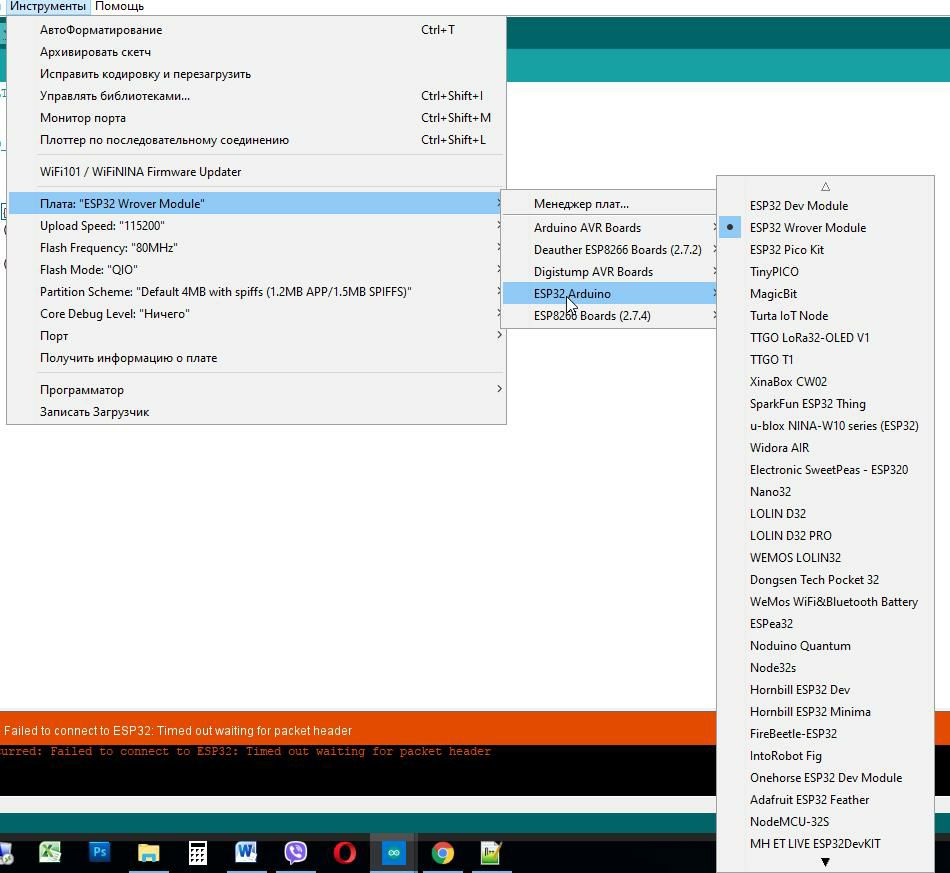Expand the Flash Mode: "QIO" submenu
Screen dimensions: 950x873
[x=256, y=270]
